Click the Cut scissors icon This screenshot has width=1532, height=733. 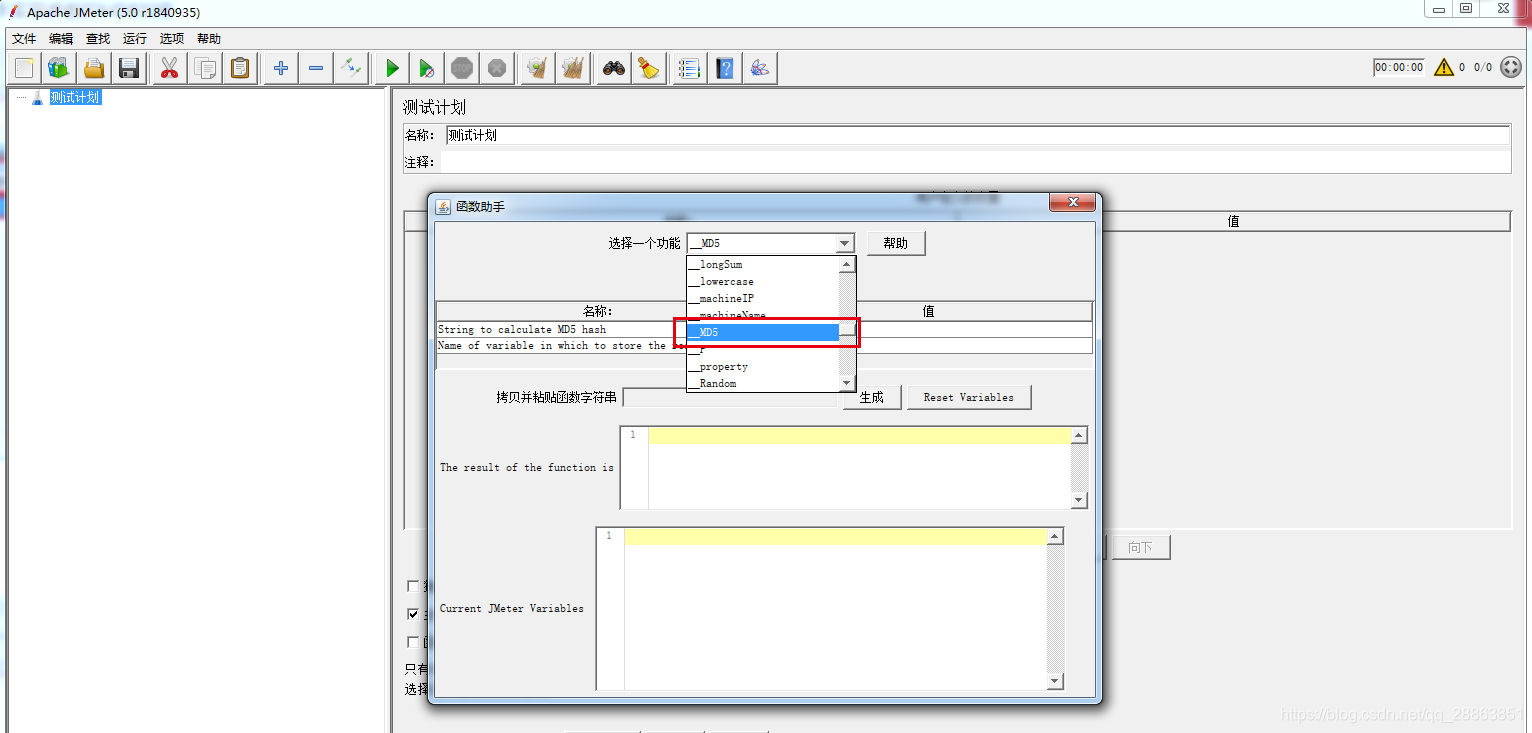coord(169,68)
